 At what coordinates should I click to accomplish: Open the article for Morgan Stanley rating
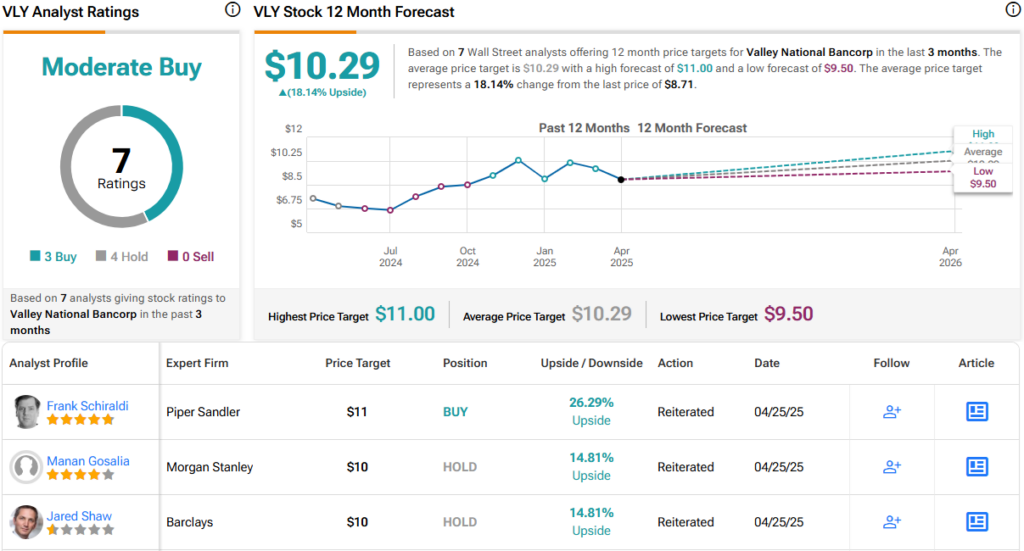click(977, 466)
